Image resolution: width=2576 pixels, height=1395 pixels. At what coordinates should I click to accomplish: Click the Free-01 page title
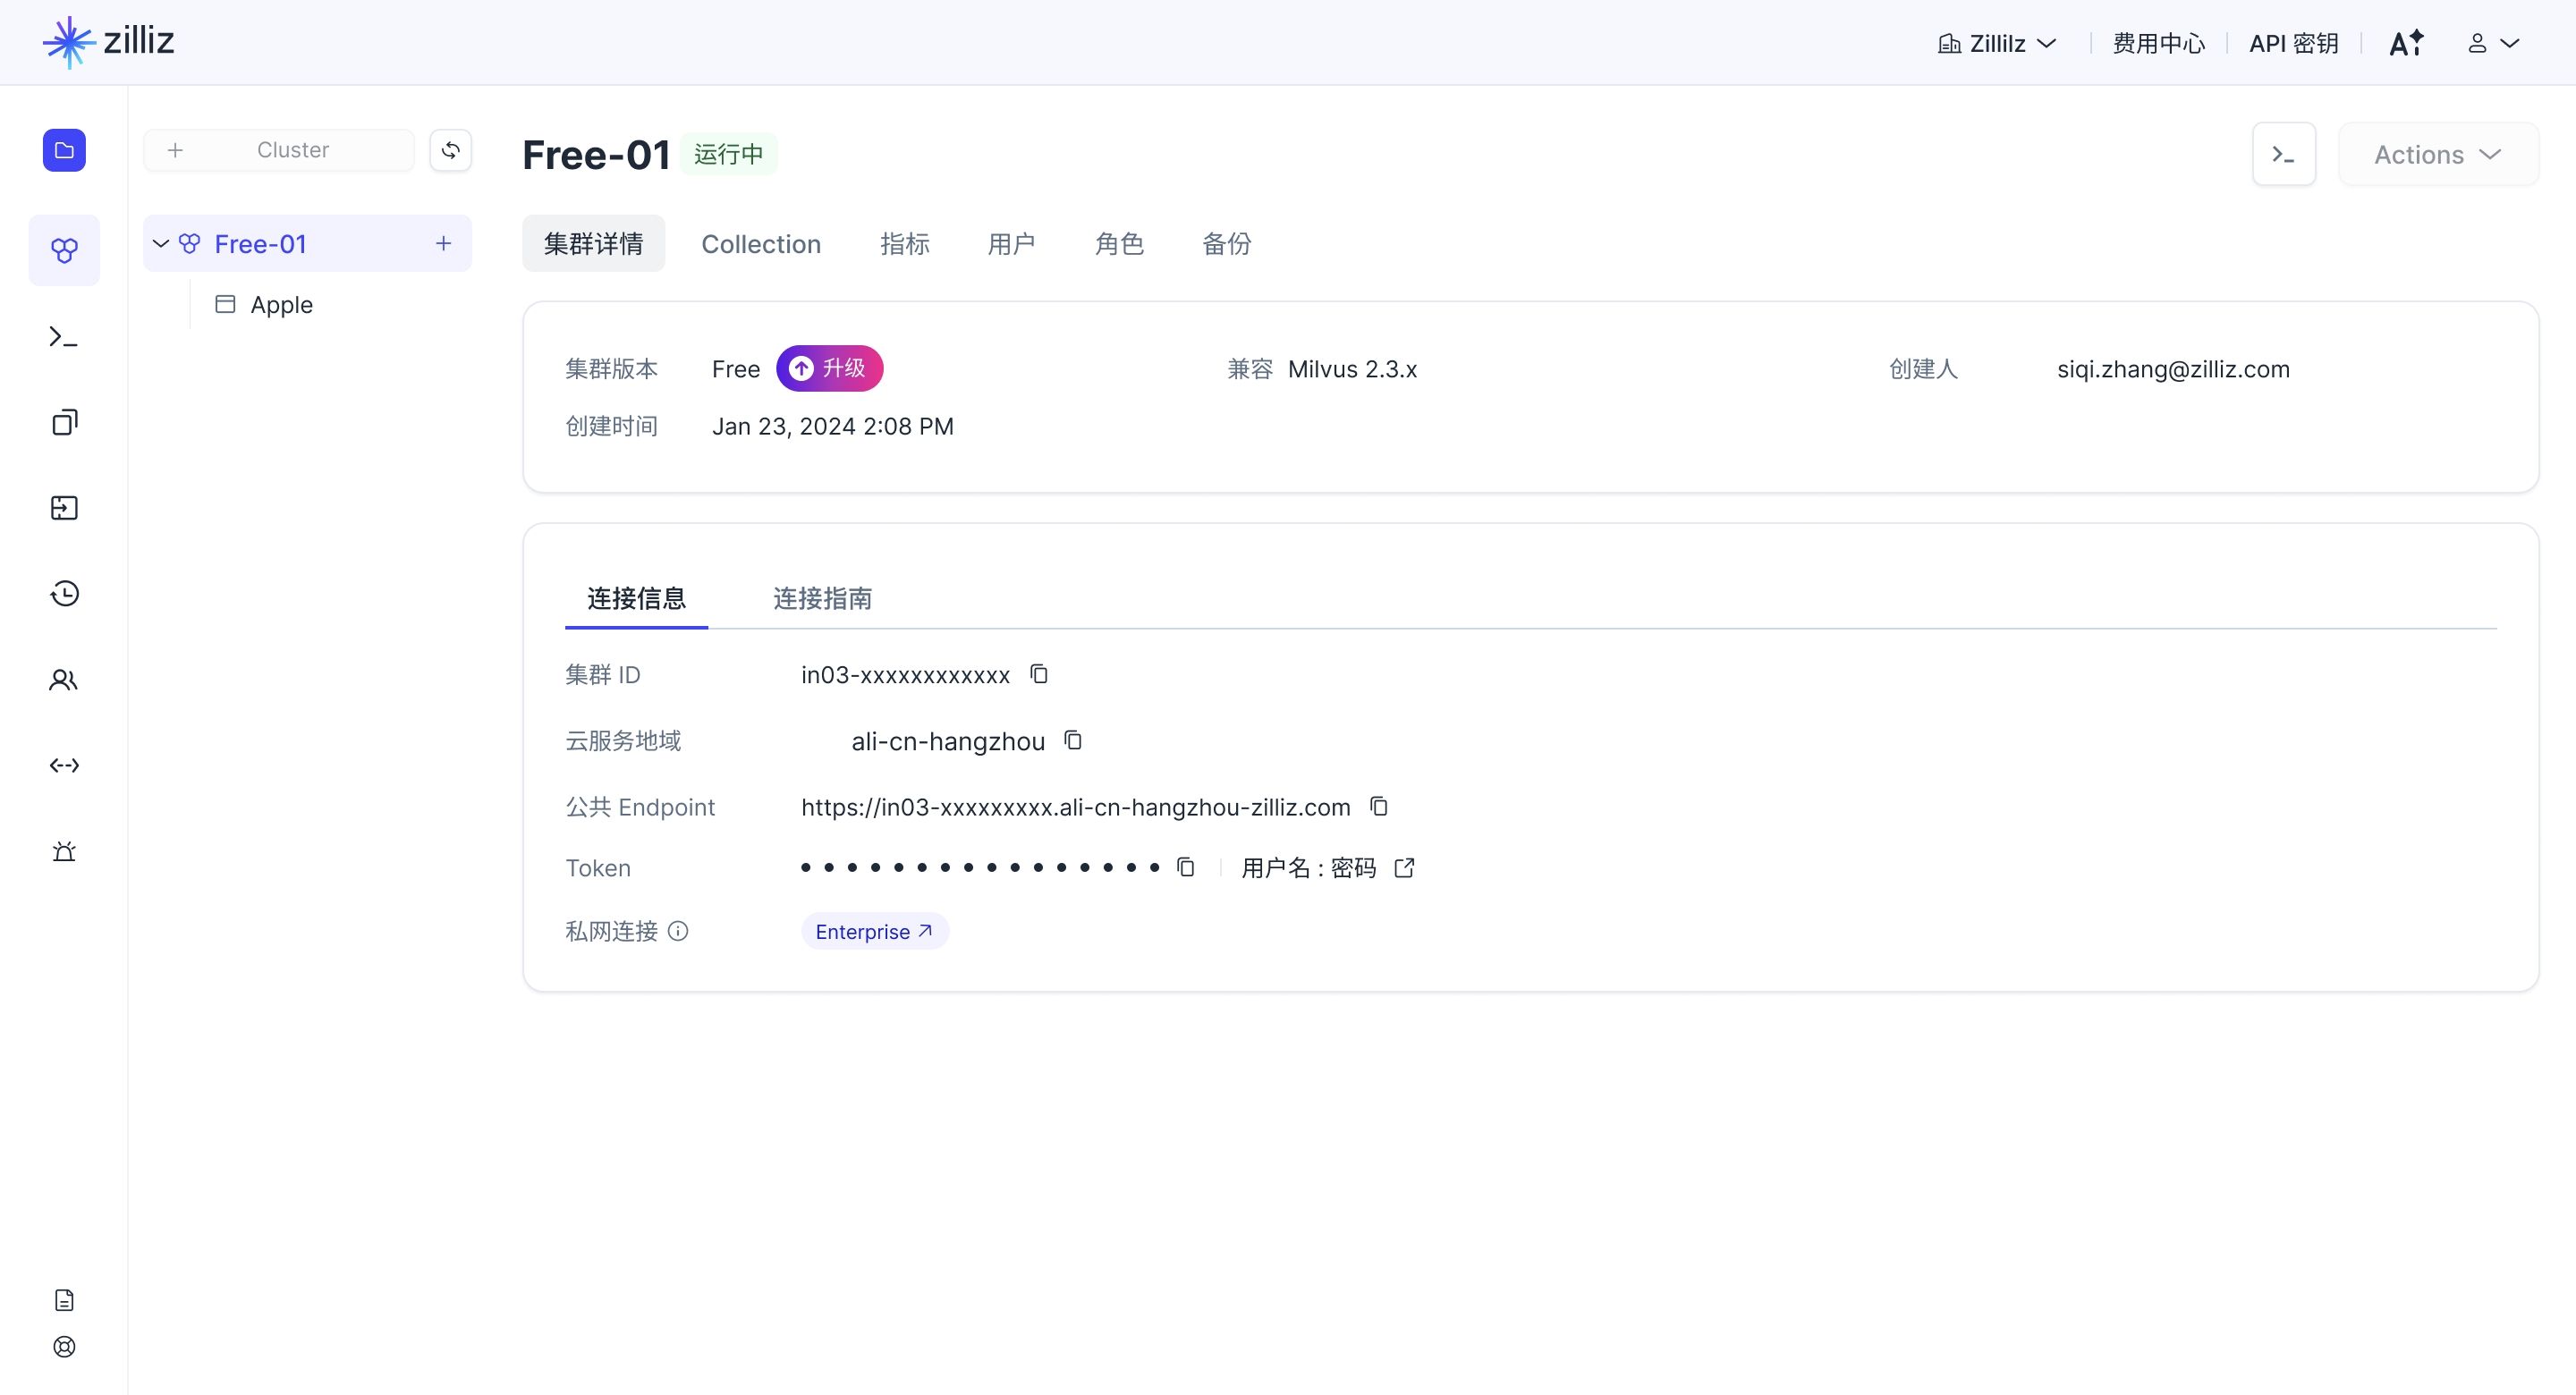coord(596,155)
